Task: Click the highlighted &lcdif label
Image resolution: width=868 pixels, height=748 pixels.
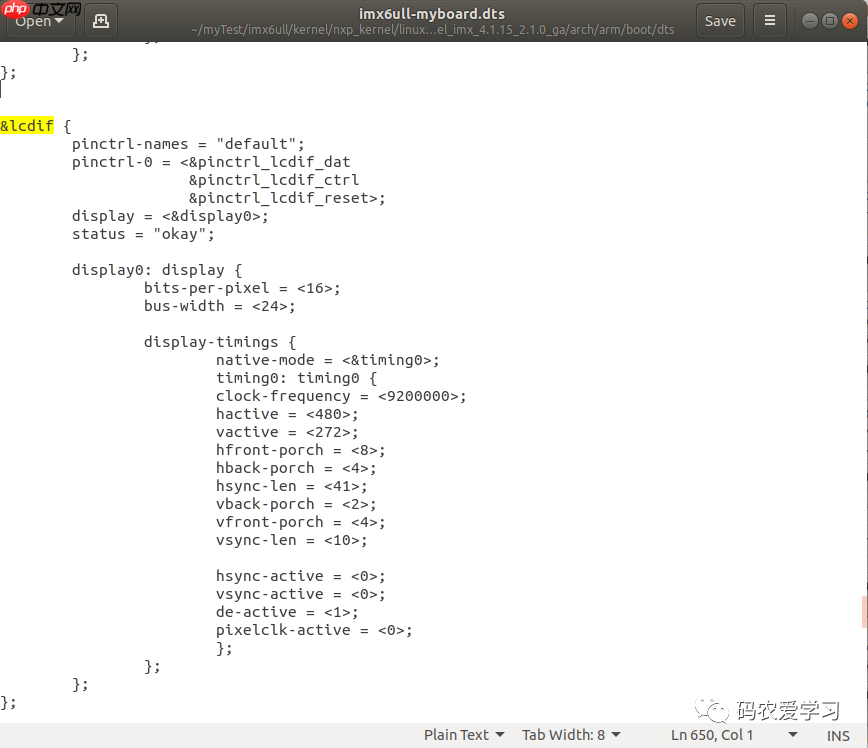Action: click(x=27, y=126)
